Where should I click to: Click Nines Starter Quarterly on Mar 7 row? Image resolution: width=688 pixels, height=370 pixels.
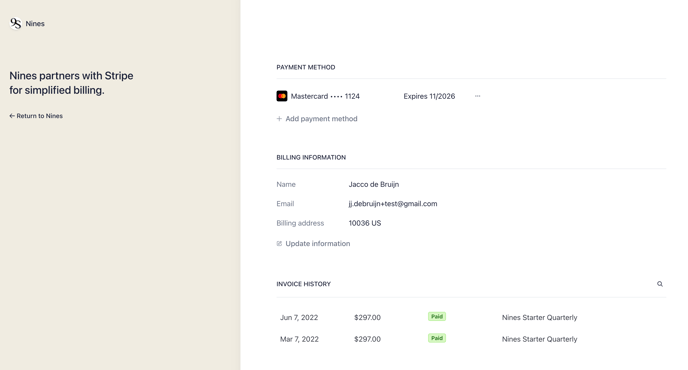(539, 339)
